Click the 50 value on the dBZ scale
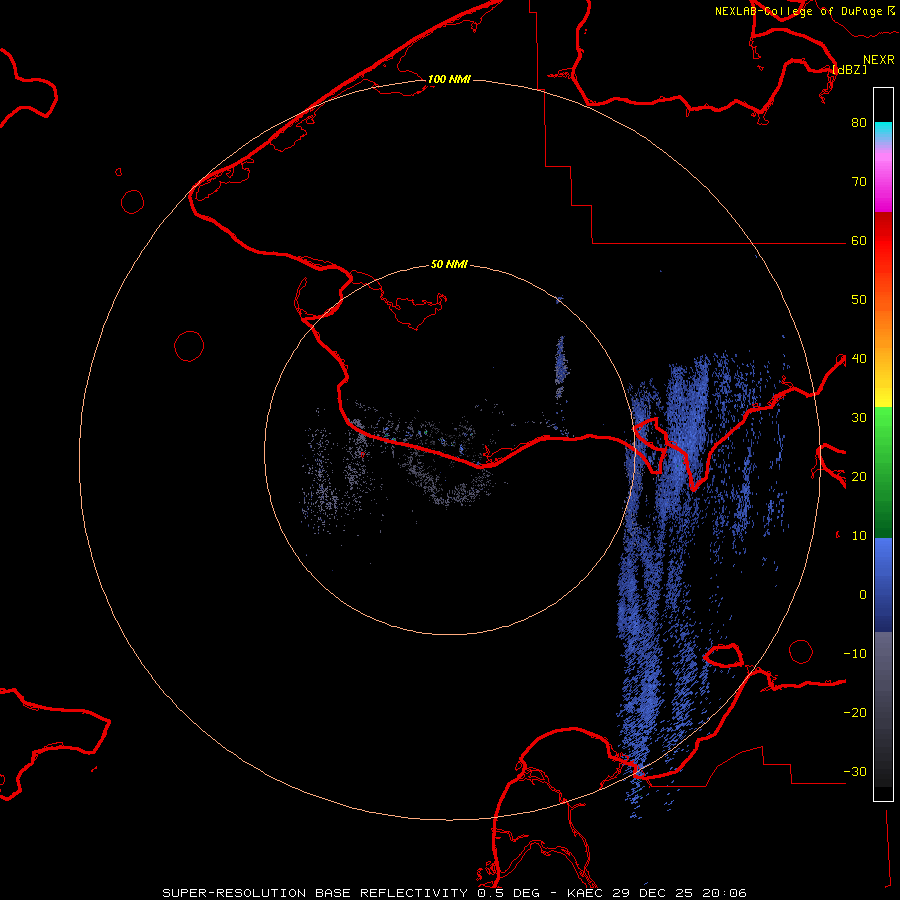Viewport: 900px width, 900px height. pos(859,300)
